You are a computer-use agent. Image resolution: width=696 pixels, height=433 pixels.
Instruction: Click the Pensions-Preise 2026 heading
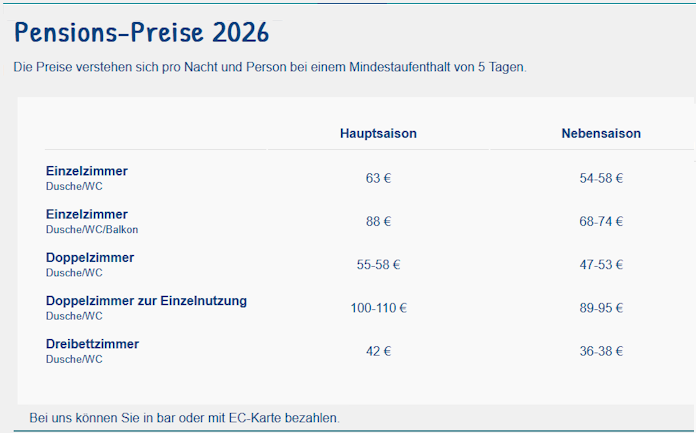coord(141,32)
